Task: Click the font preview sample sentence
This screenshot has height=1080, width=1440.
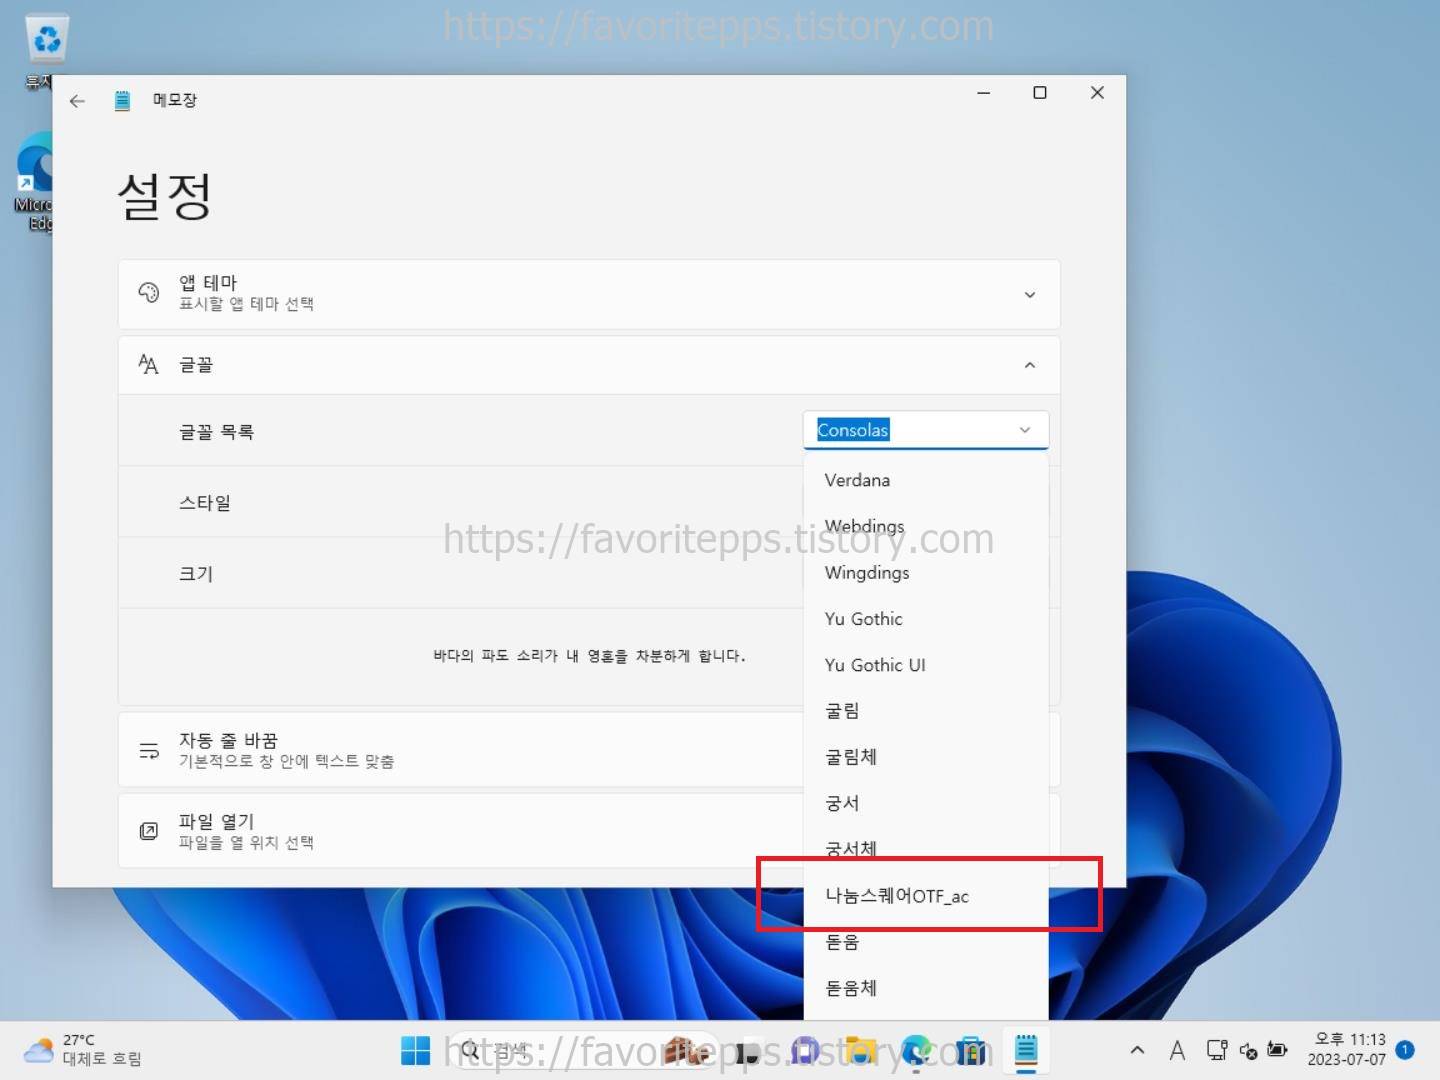Action: tap(589, 656)
